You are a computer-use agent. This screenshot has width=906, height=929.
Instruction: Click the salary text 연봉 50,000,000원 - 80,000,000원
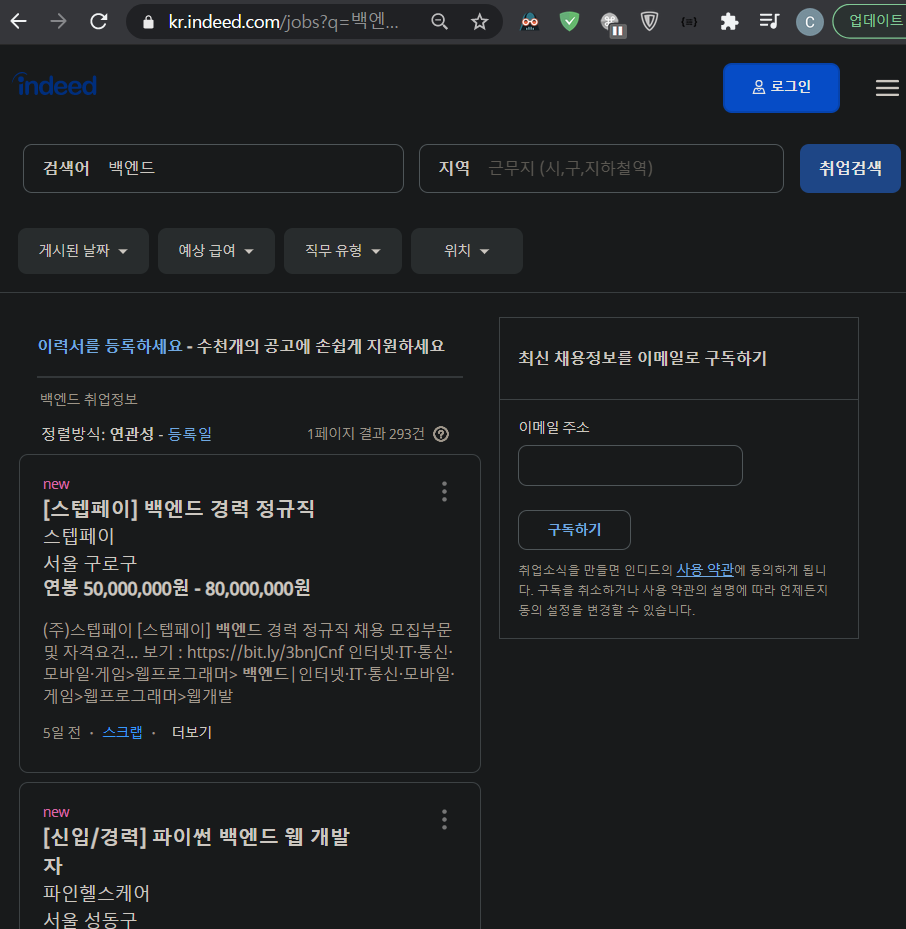pos(177,588)
